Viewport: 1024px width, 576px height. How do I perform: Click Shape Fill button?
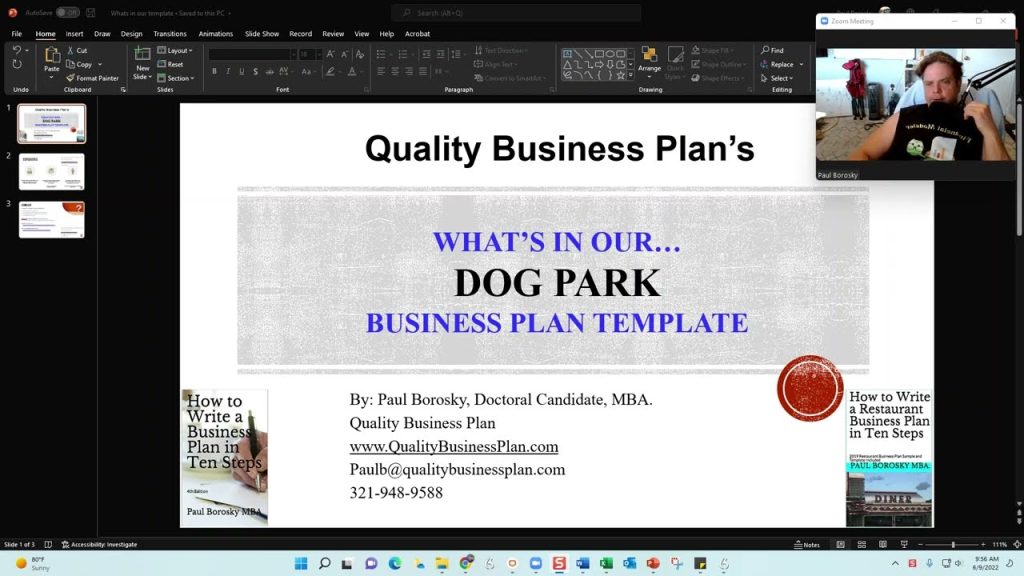click(712, 50)
